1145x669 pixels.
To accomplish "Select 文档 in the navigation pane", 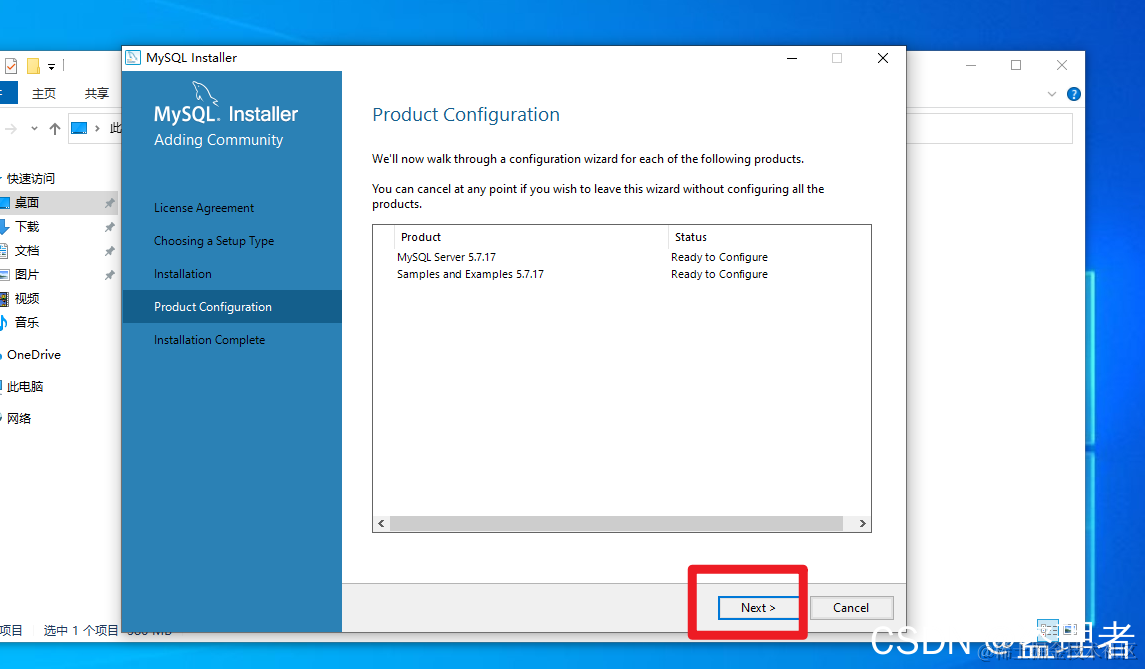I will [x=27, y=251].
